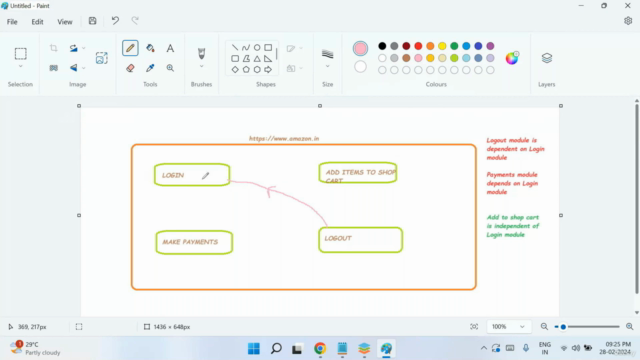Expand the Selection options arrow

click(20, 67)
